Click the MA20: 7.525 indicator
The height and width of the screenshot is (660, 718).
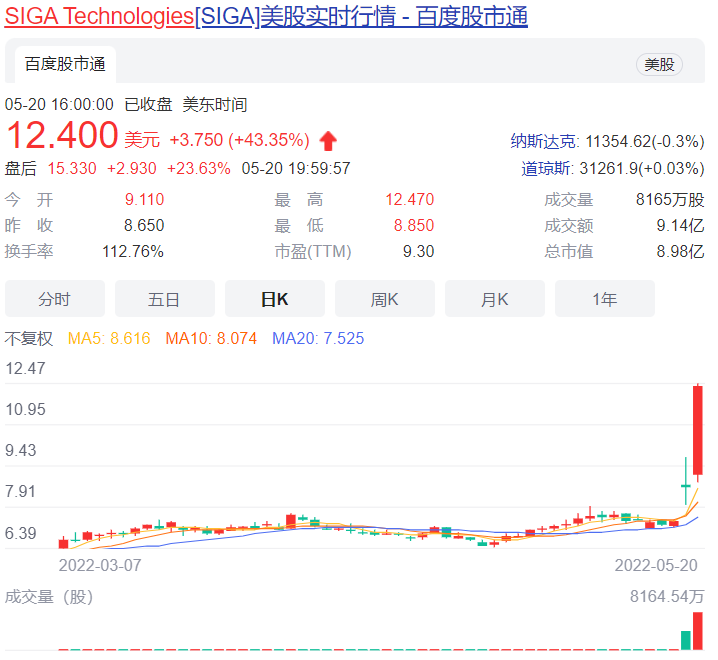[318, 338]
